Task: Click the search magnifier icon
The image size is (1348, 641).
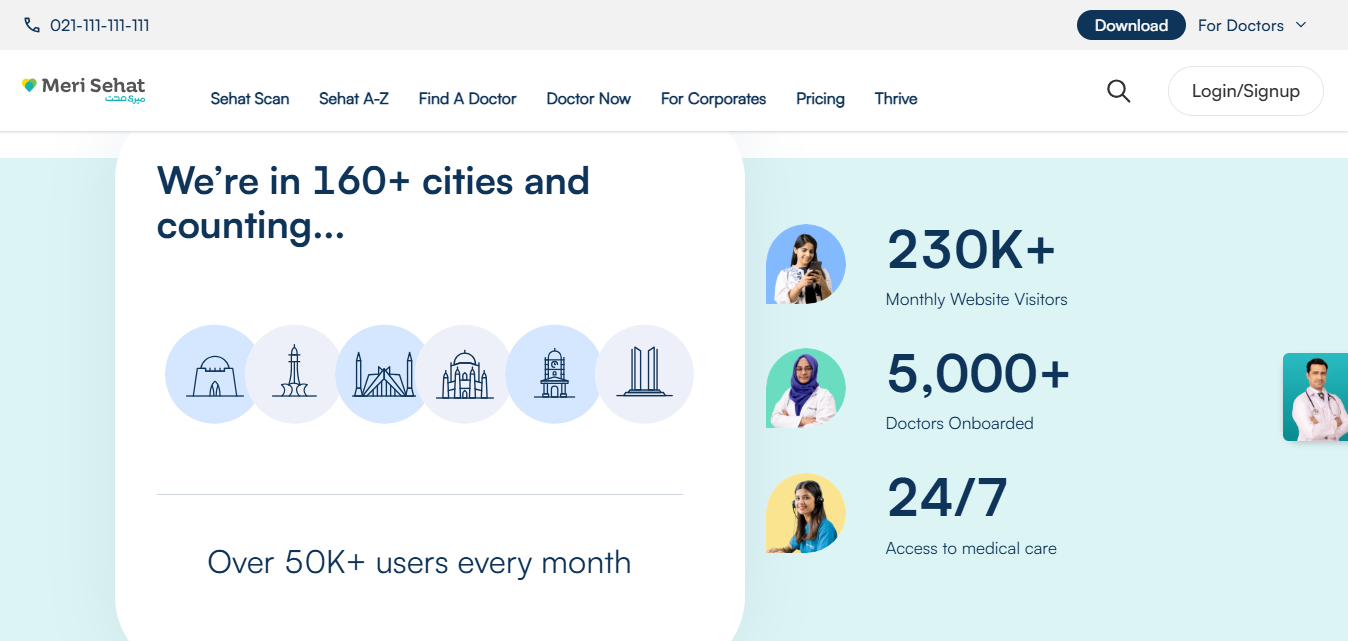Action: (x=1118, y=92)
